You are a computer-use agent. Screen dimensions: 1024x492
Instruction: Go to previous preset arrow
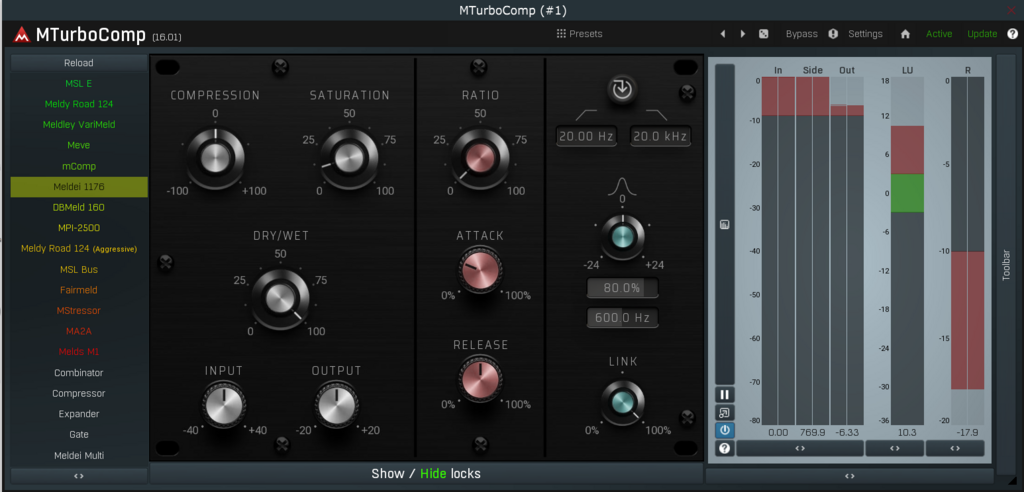click(x=722, y=34)
